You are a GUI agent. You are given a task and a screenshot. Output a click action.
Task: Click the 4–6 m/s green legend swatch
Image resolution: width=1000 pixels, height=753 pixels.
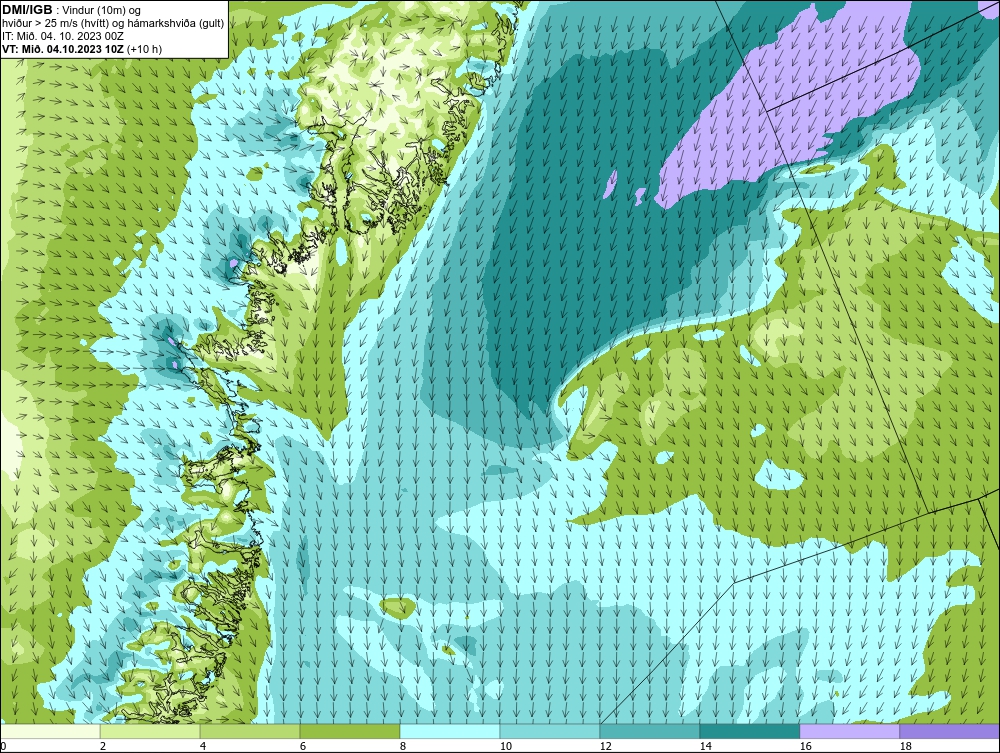pyautogui.click(x=250, y=731)
